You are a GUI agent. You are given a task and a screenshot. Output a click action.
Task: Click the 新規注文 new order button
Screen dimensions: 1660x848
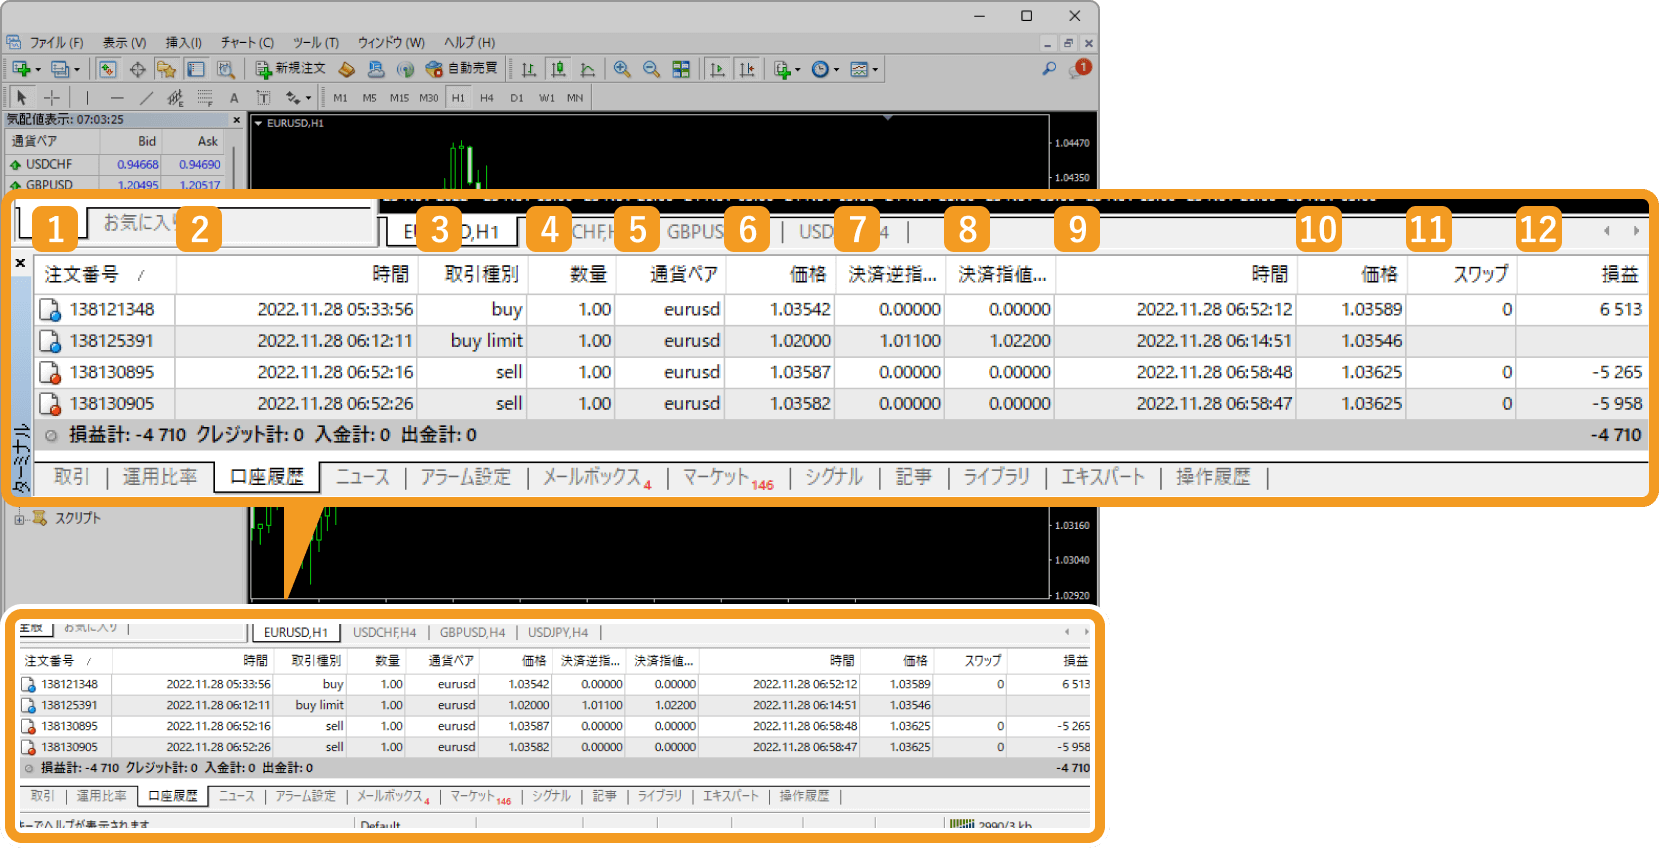[290, 69]
